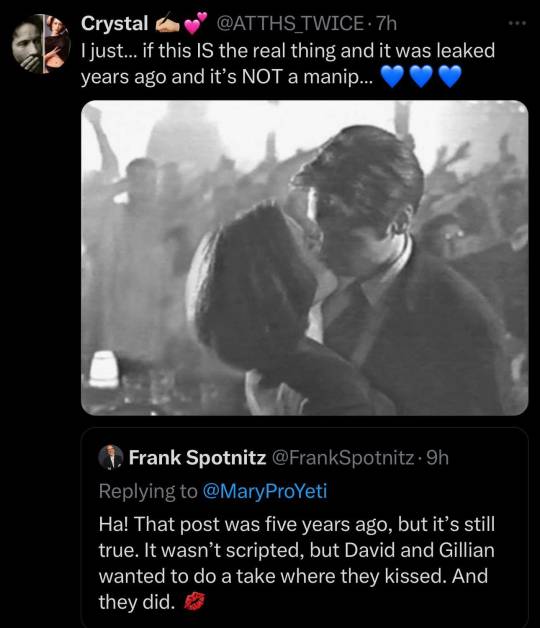
Task: Open the @MaryProYeti mention link
Action: coord(265,491)
